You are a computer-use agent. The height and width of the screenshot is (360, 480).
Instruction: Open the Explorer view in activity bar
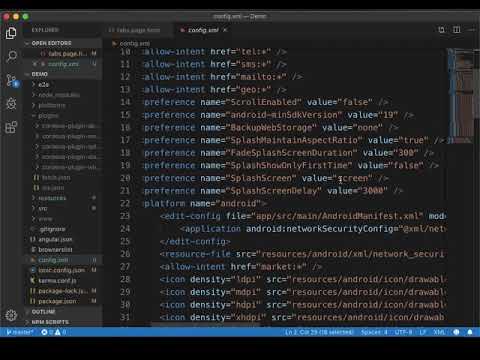tap(11, 33)
